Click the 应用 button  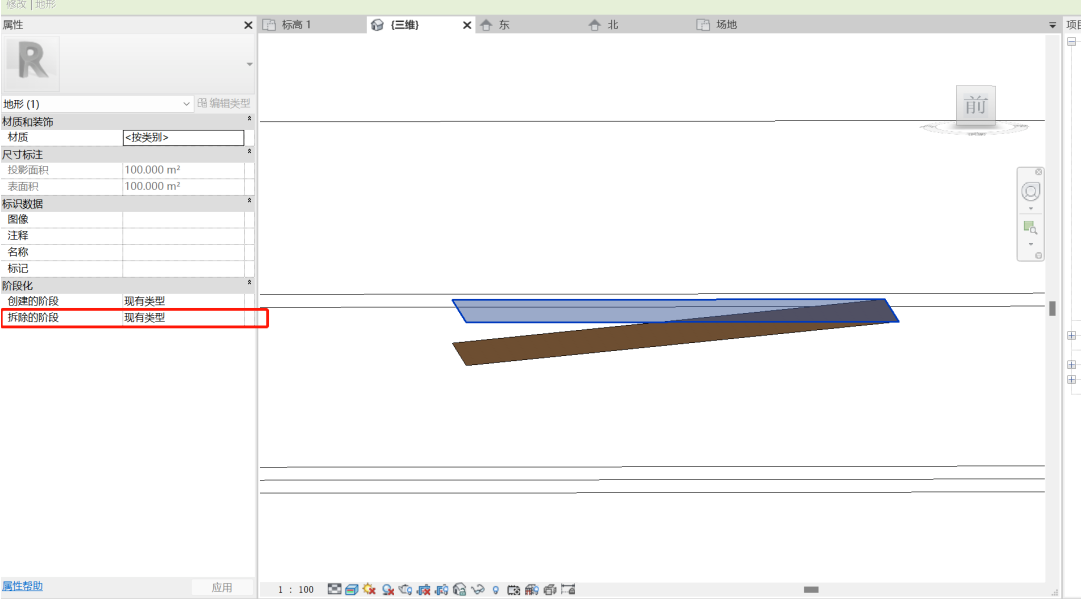click(222, 588)
